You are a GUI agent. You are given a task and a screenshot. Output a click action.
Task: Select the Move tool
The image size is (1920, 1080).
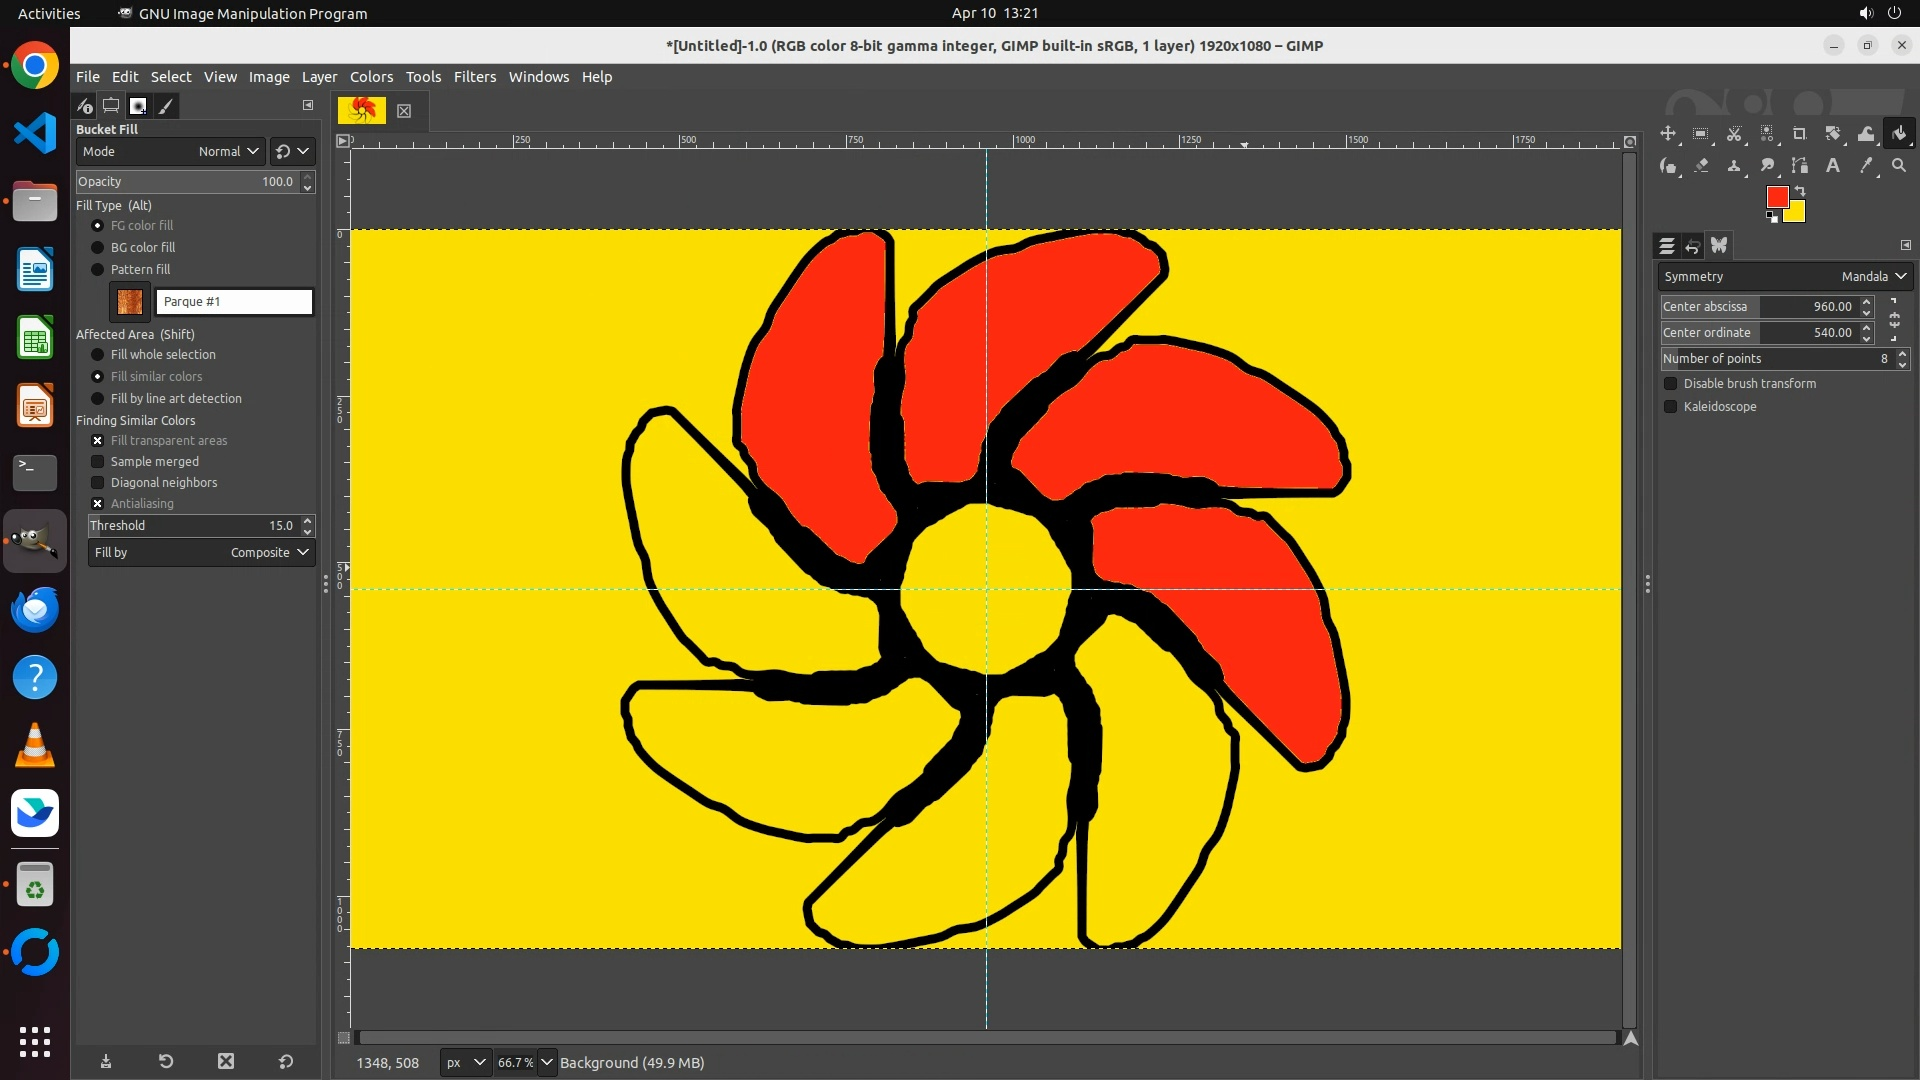coord(1668,133)
